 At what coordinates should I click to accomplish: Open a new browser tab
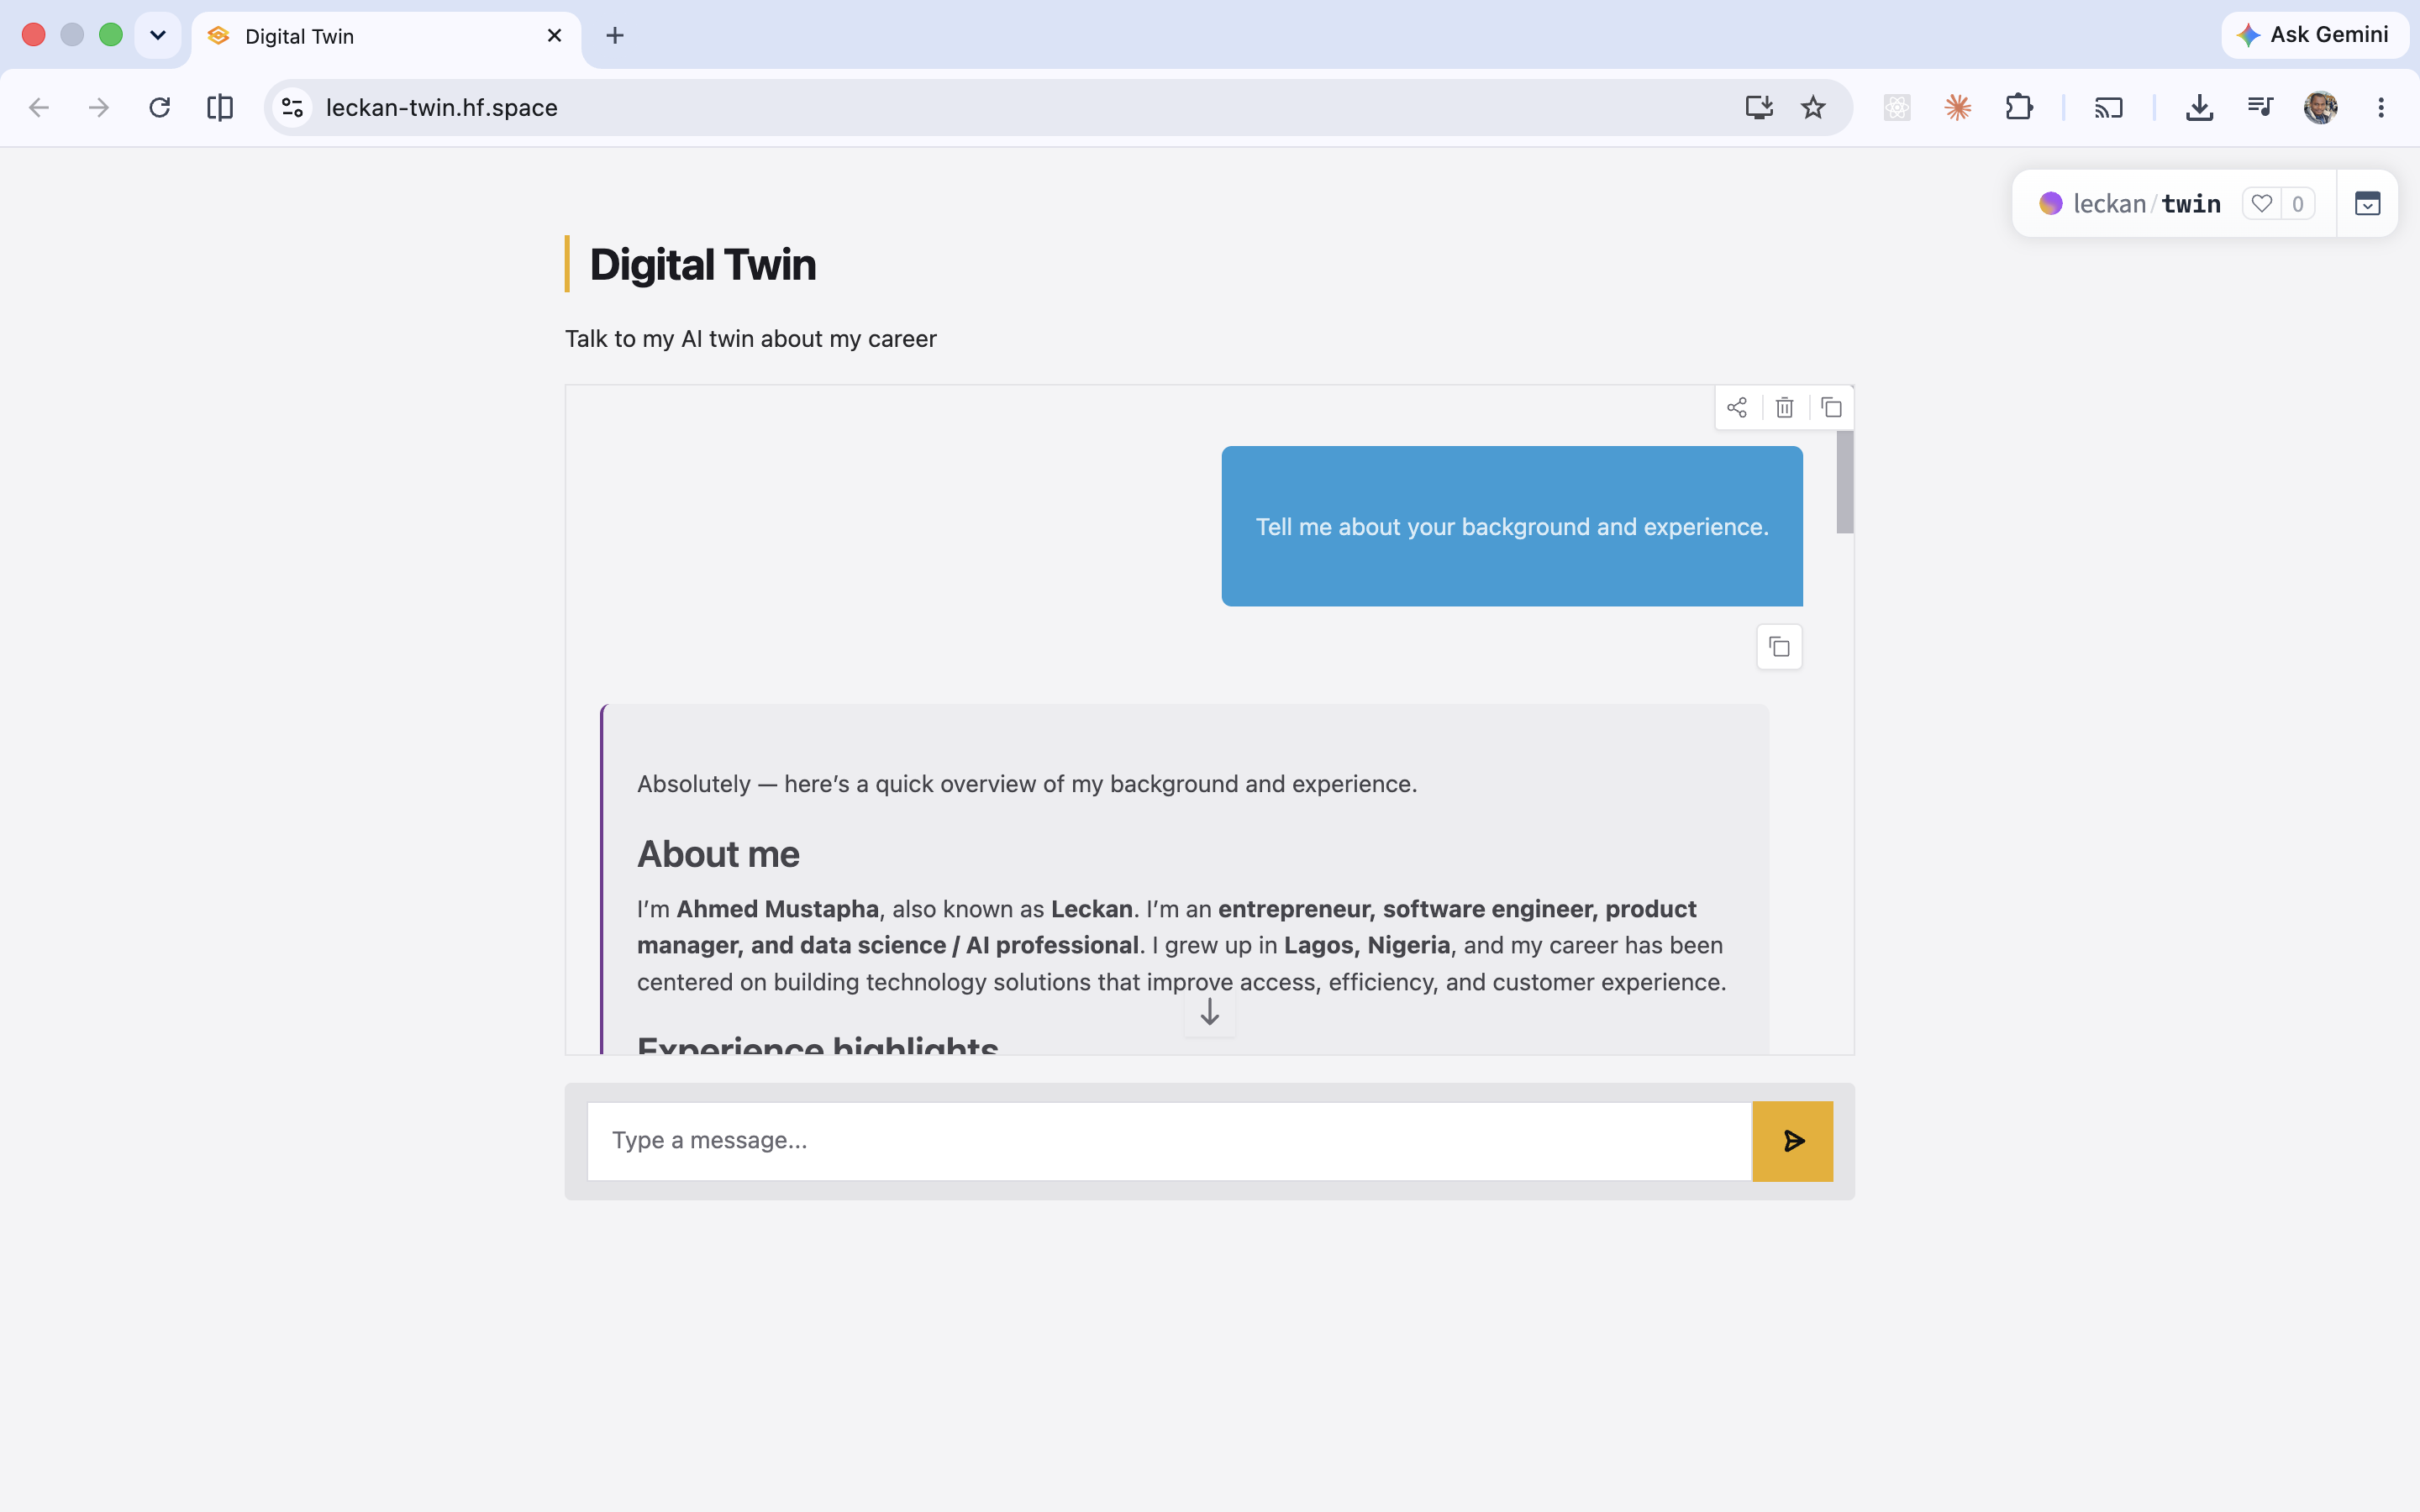615,36
